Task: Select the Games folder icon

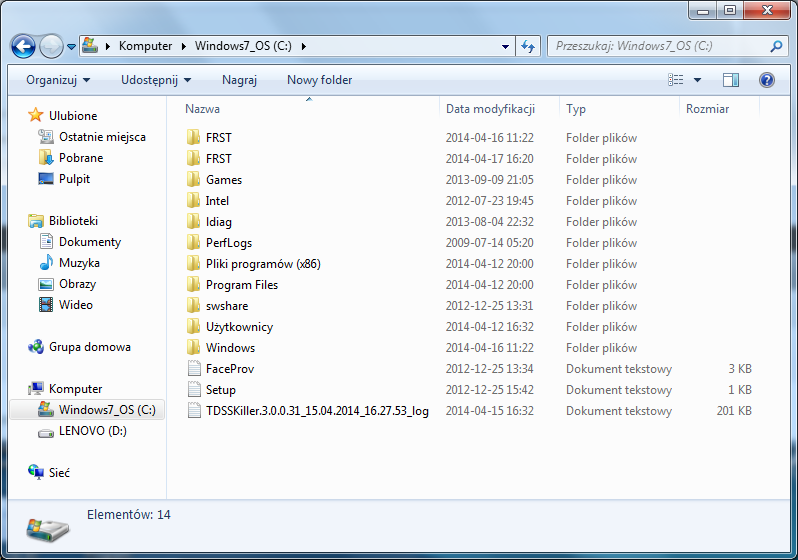Action: (x=193, y=179)
